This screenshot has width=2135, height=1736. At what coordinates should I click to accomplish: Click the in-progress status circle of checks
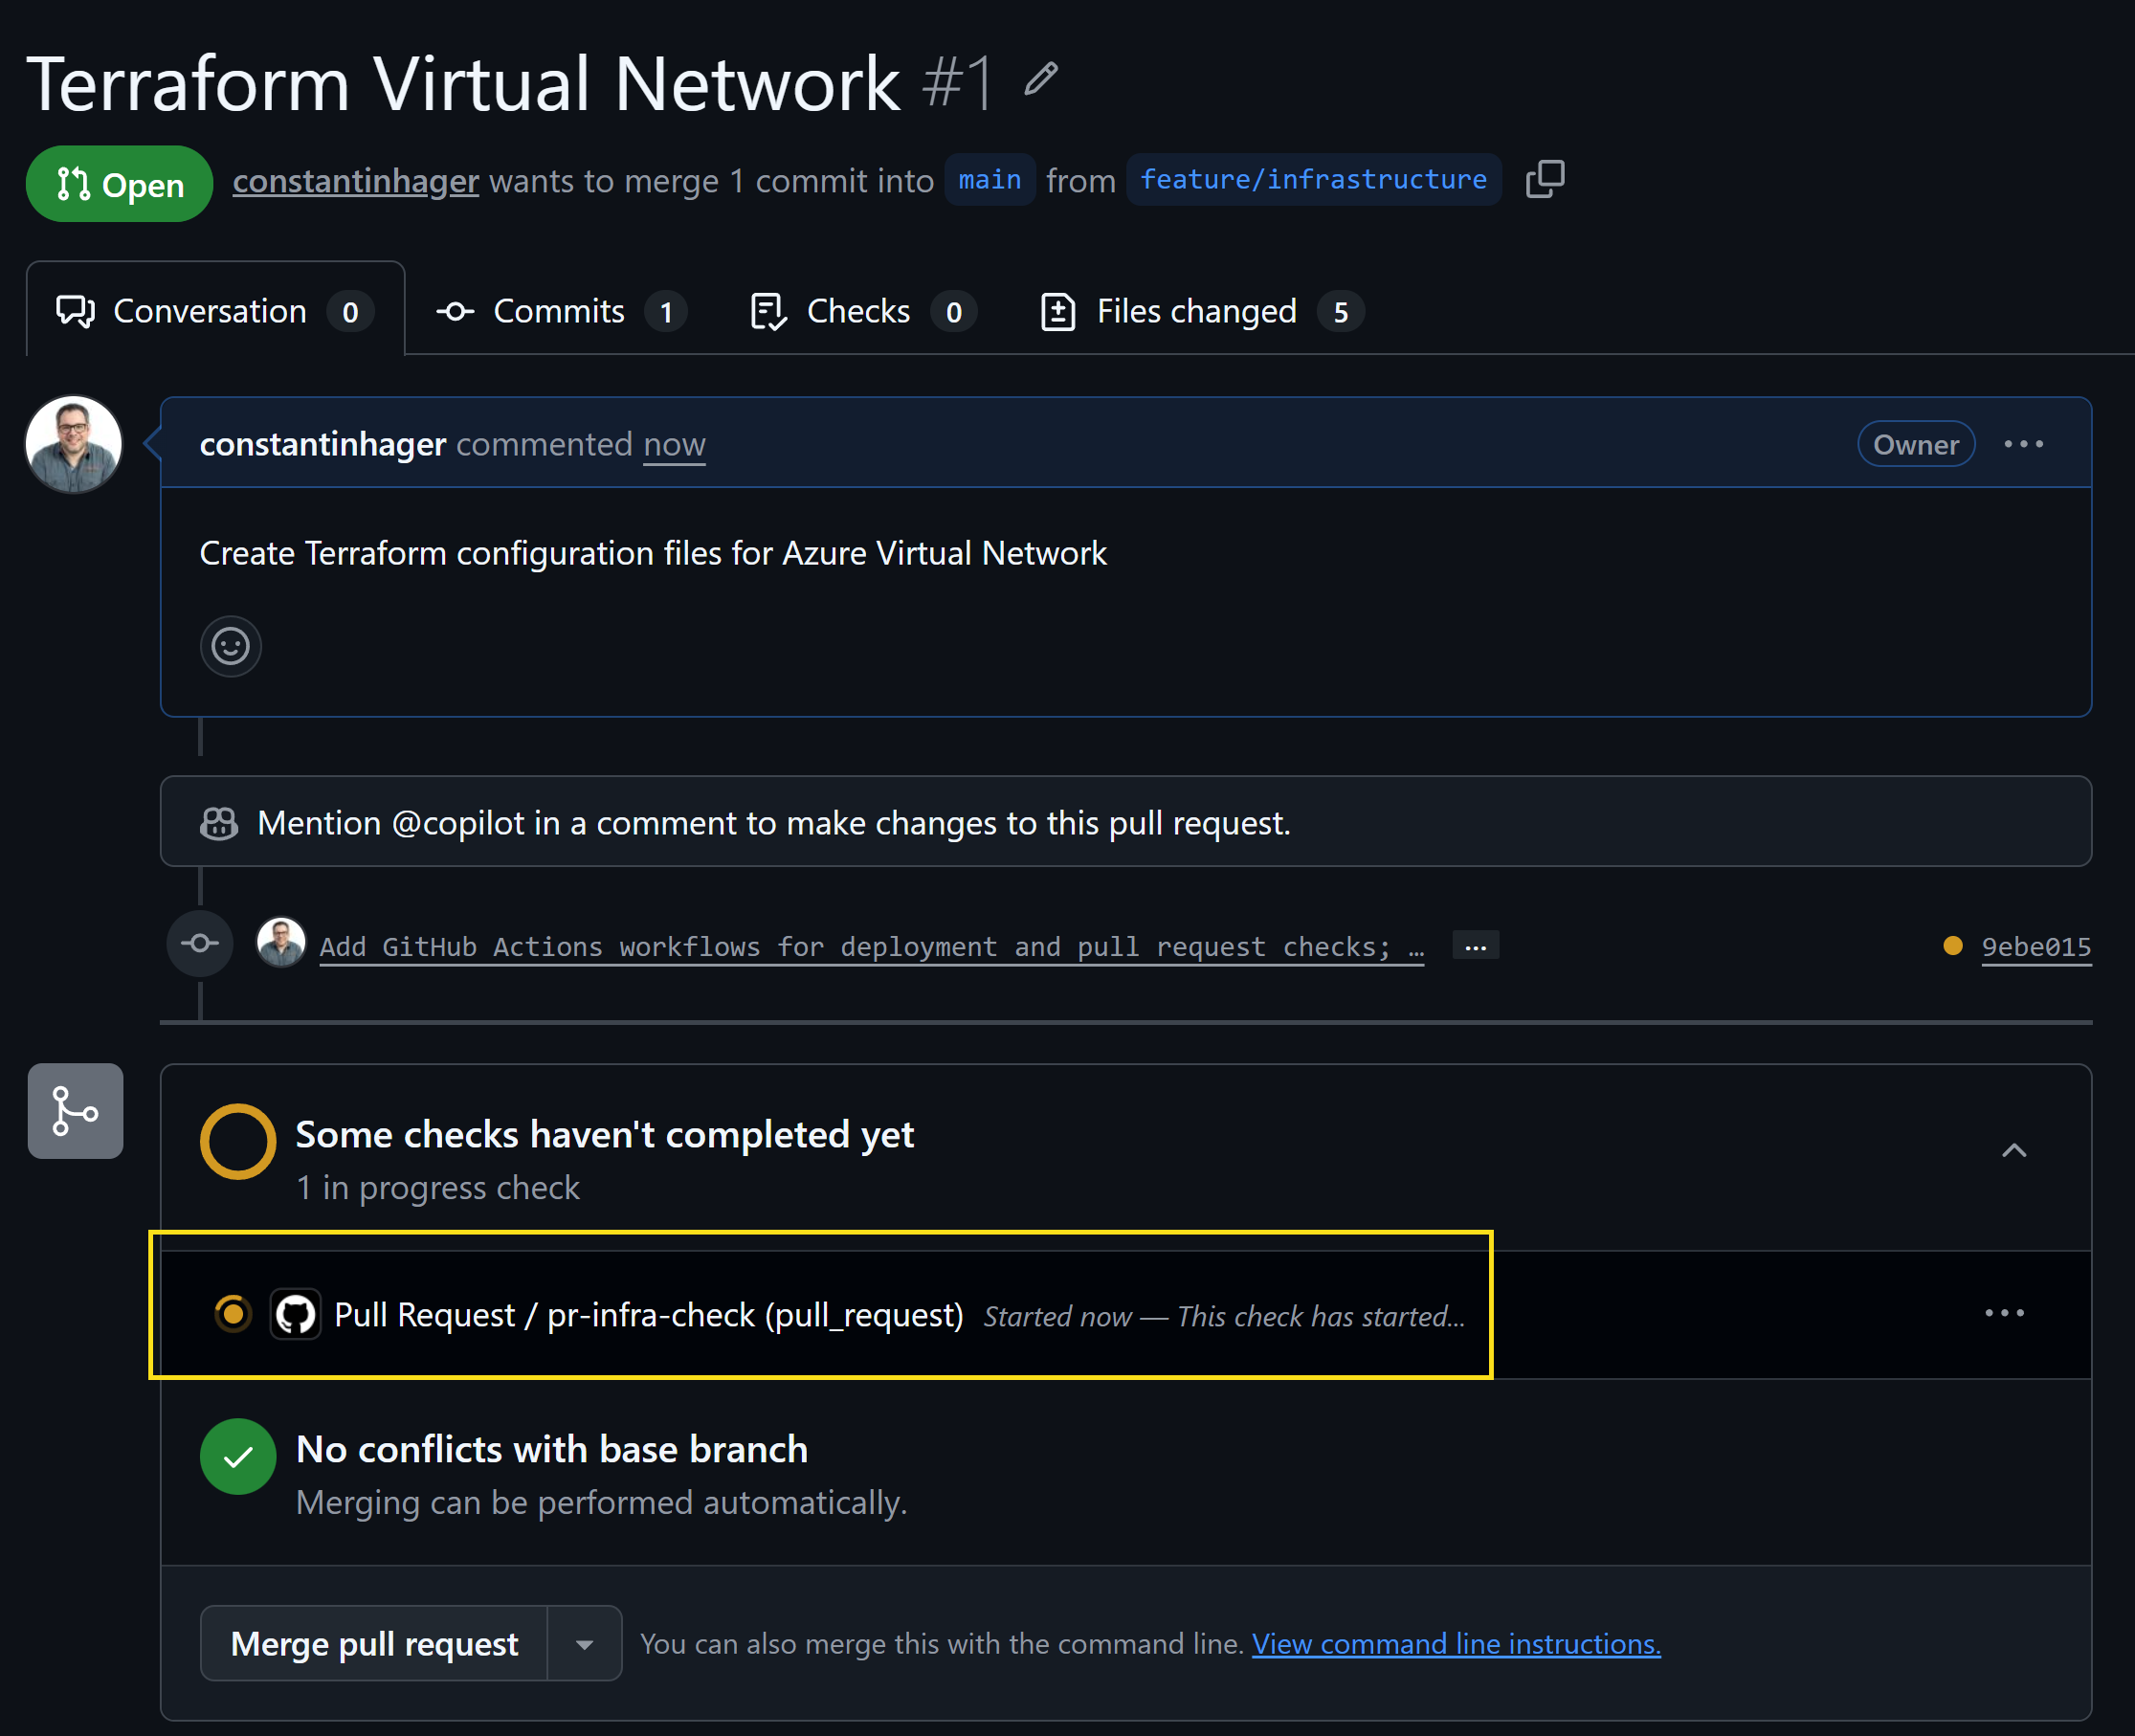tap(238, 1141)
